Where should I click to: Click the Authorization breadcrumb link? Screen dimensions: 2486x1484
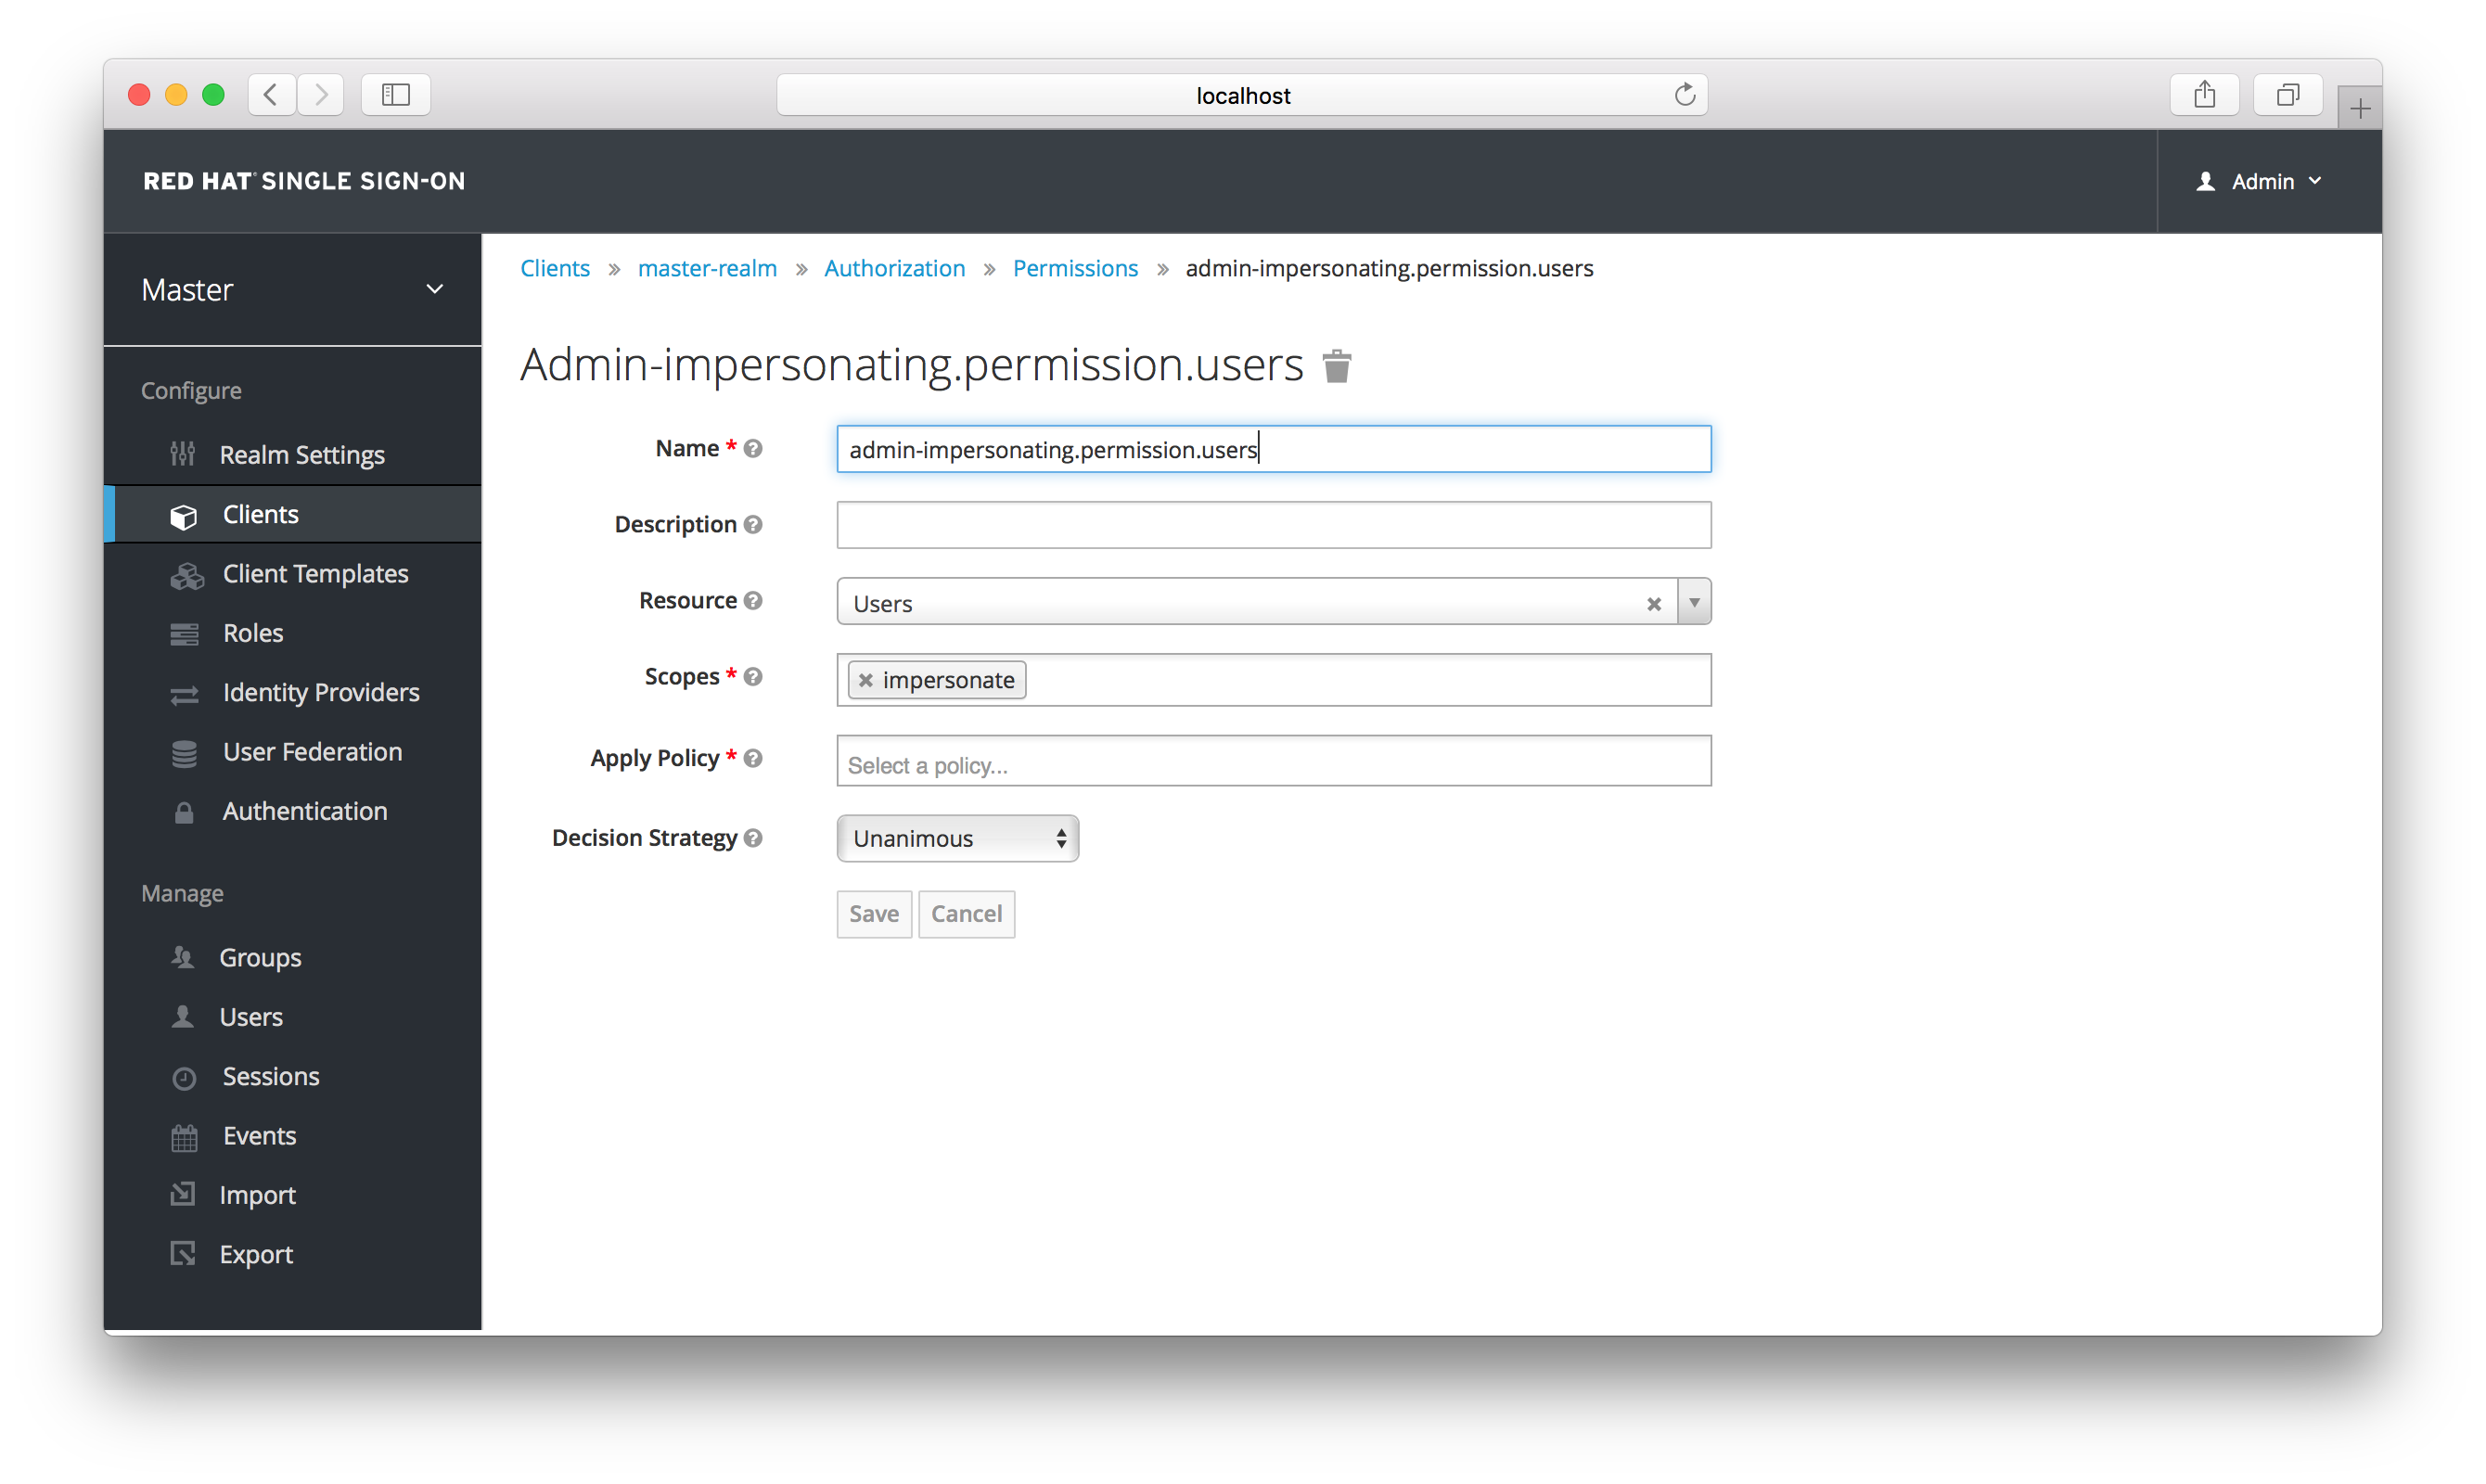click(896, 267)
